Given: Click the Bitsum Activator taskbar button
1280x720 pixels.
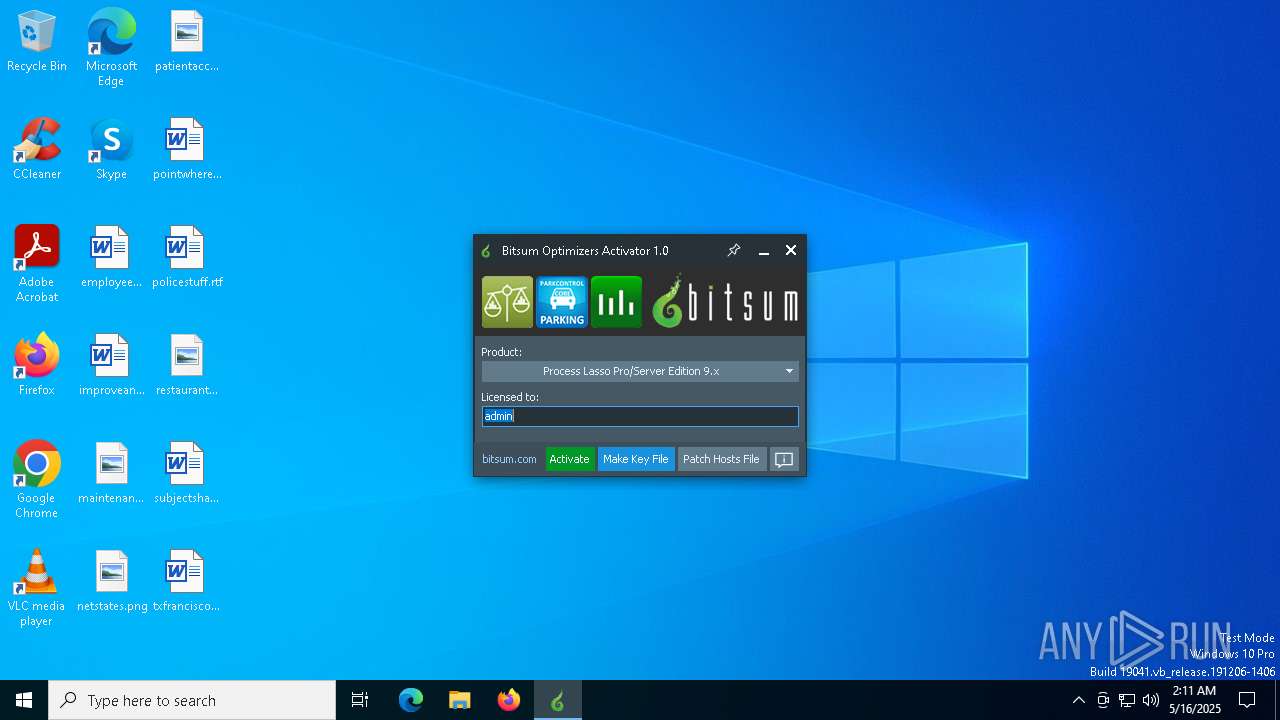Looking at the screenshot, I should tap(558, 700).
